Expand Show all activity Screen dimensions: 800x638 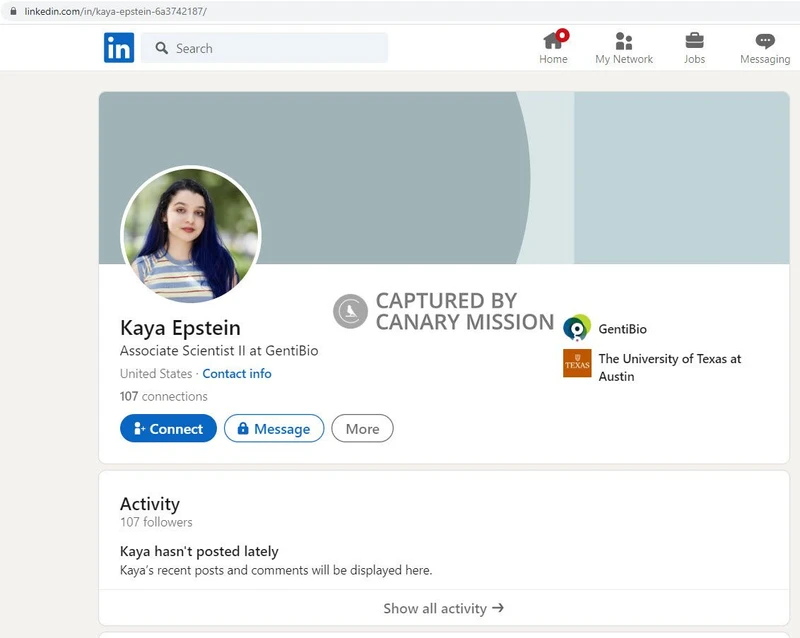443,608
